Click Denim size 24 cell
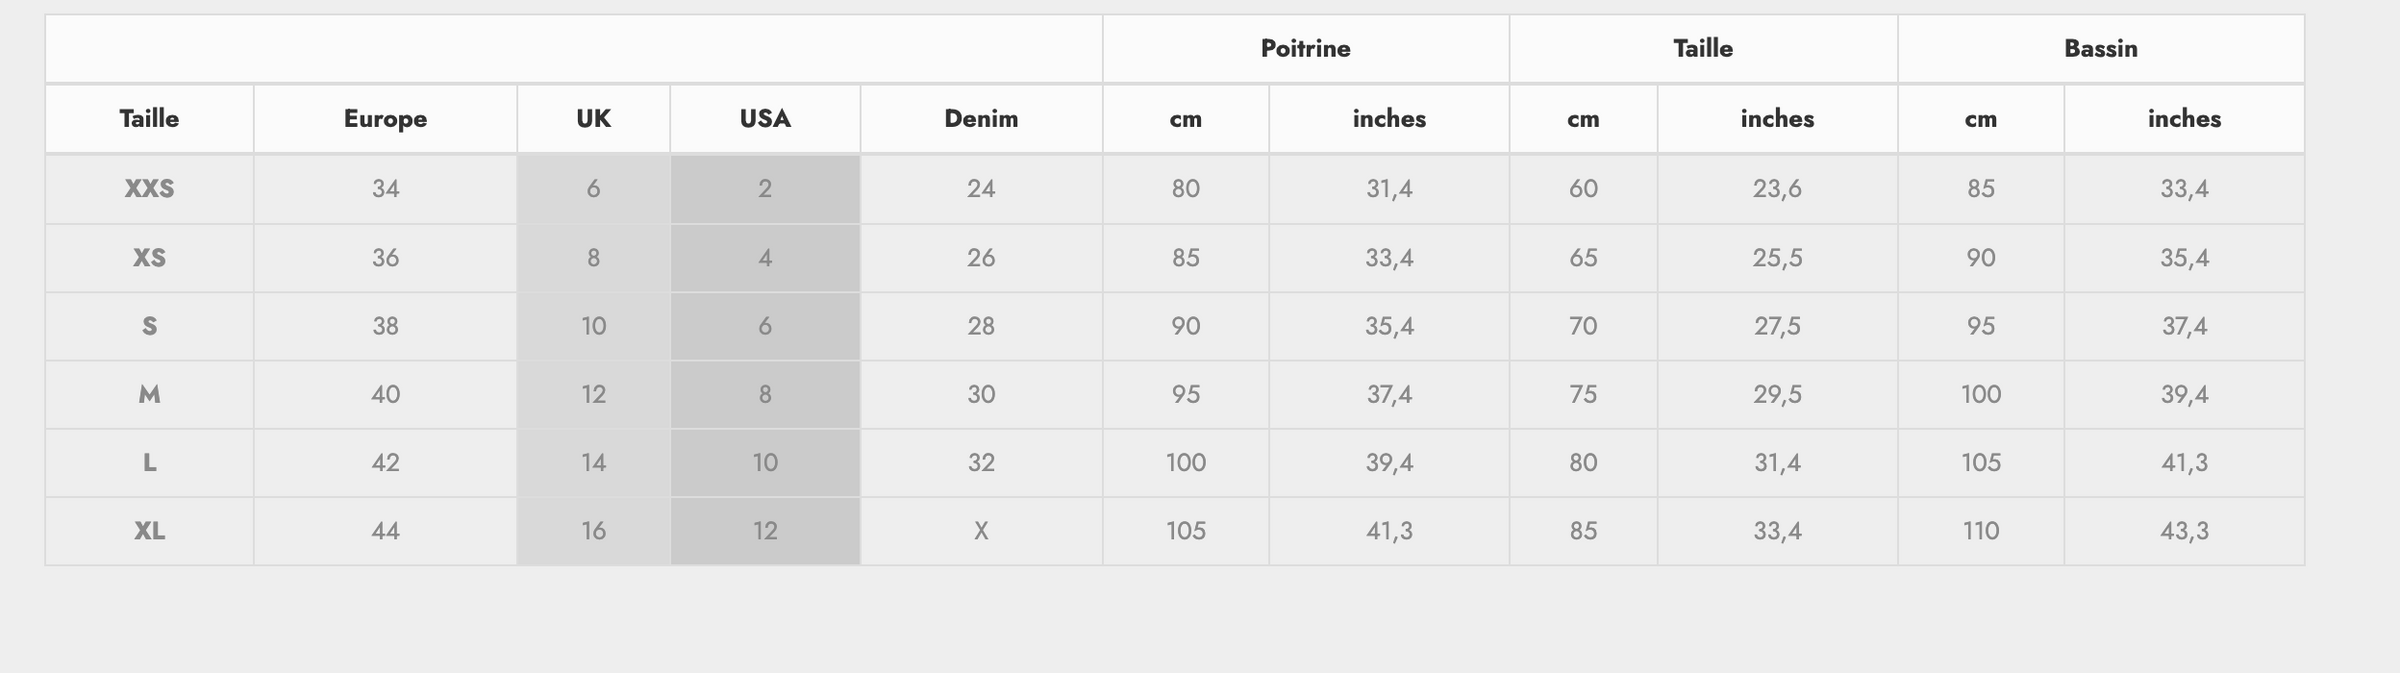Image resolution: width=2400 pixels, height=673 pixels. (981, 189)
